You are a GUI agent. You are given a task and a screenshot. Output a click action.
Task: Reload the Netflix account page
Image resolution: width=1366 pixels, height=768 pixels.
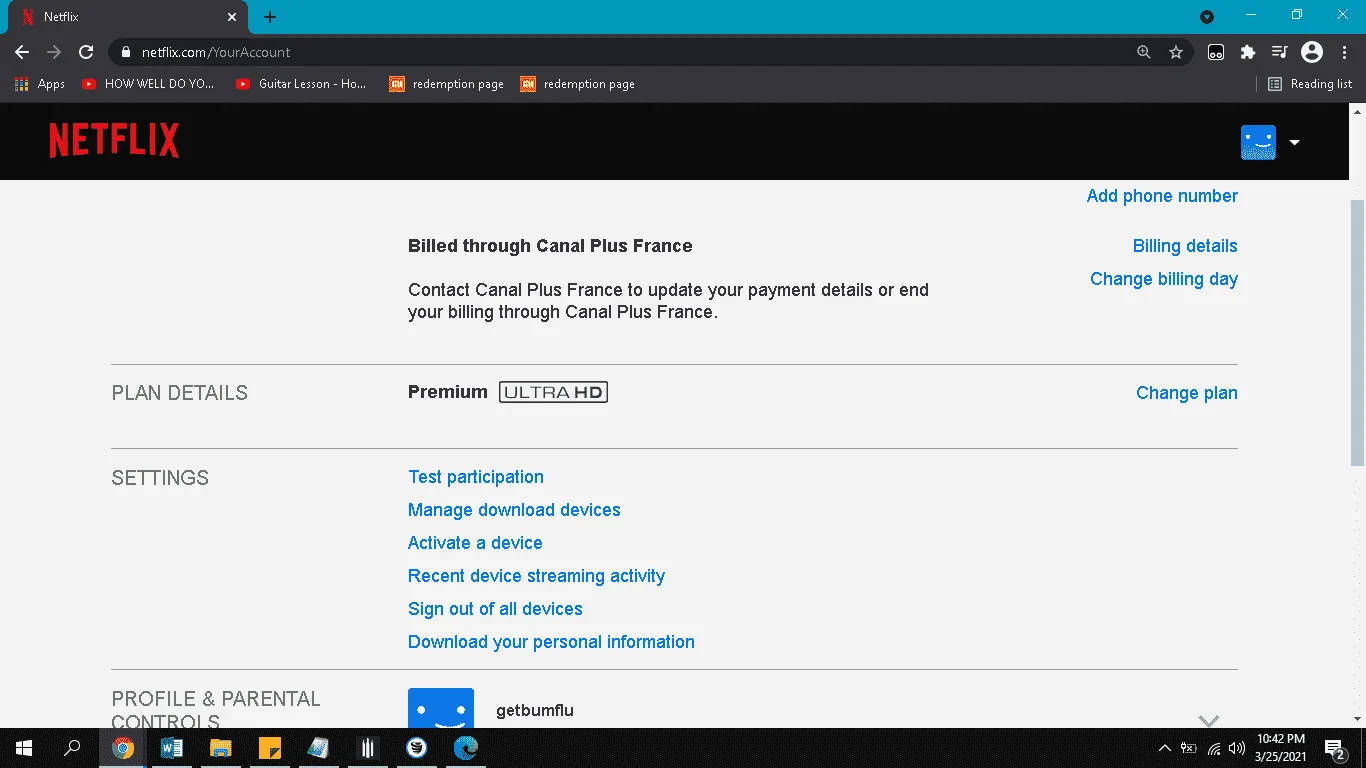86,52
